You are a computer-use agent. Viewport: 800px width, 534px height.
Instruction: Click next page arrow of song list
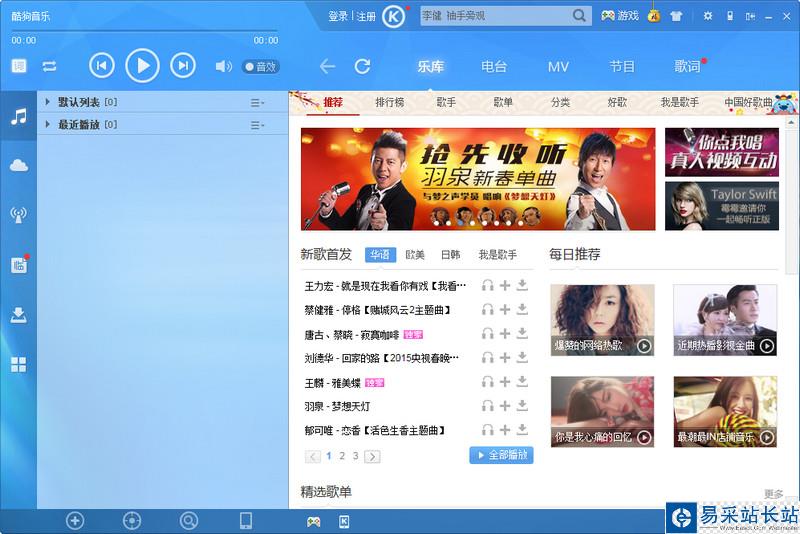[372, 456]
